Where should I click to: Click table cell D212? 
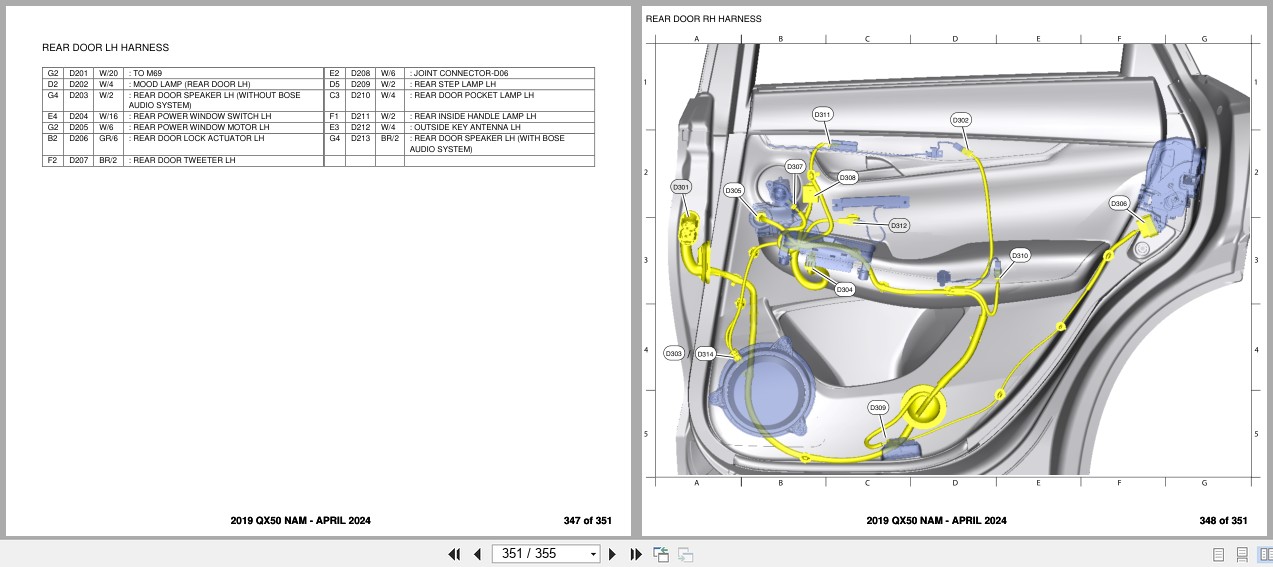click(x=361, y=127)
